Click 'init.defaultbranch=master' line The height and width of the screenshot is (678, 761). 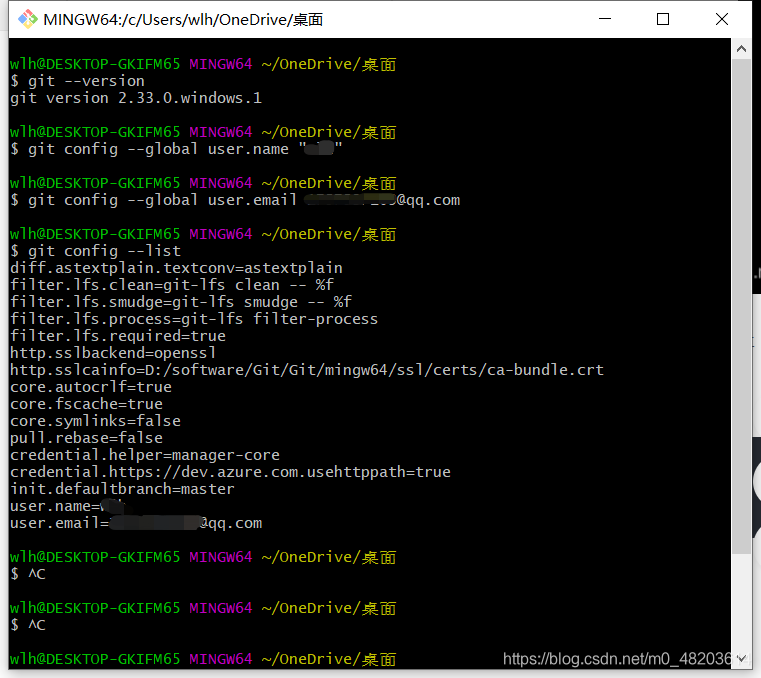click(x=122, y=489)
